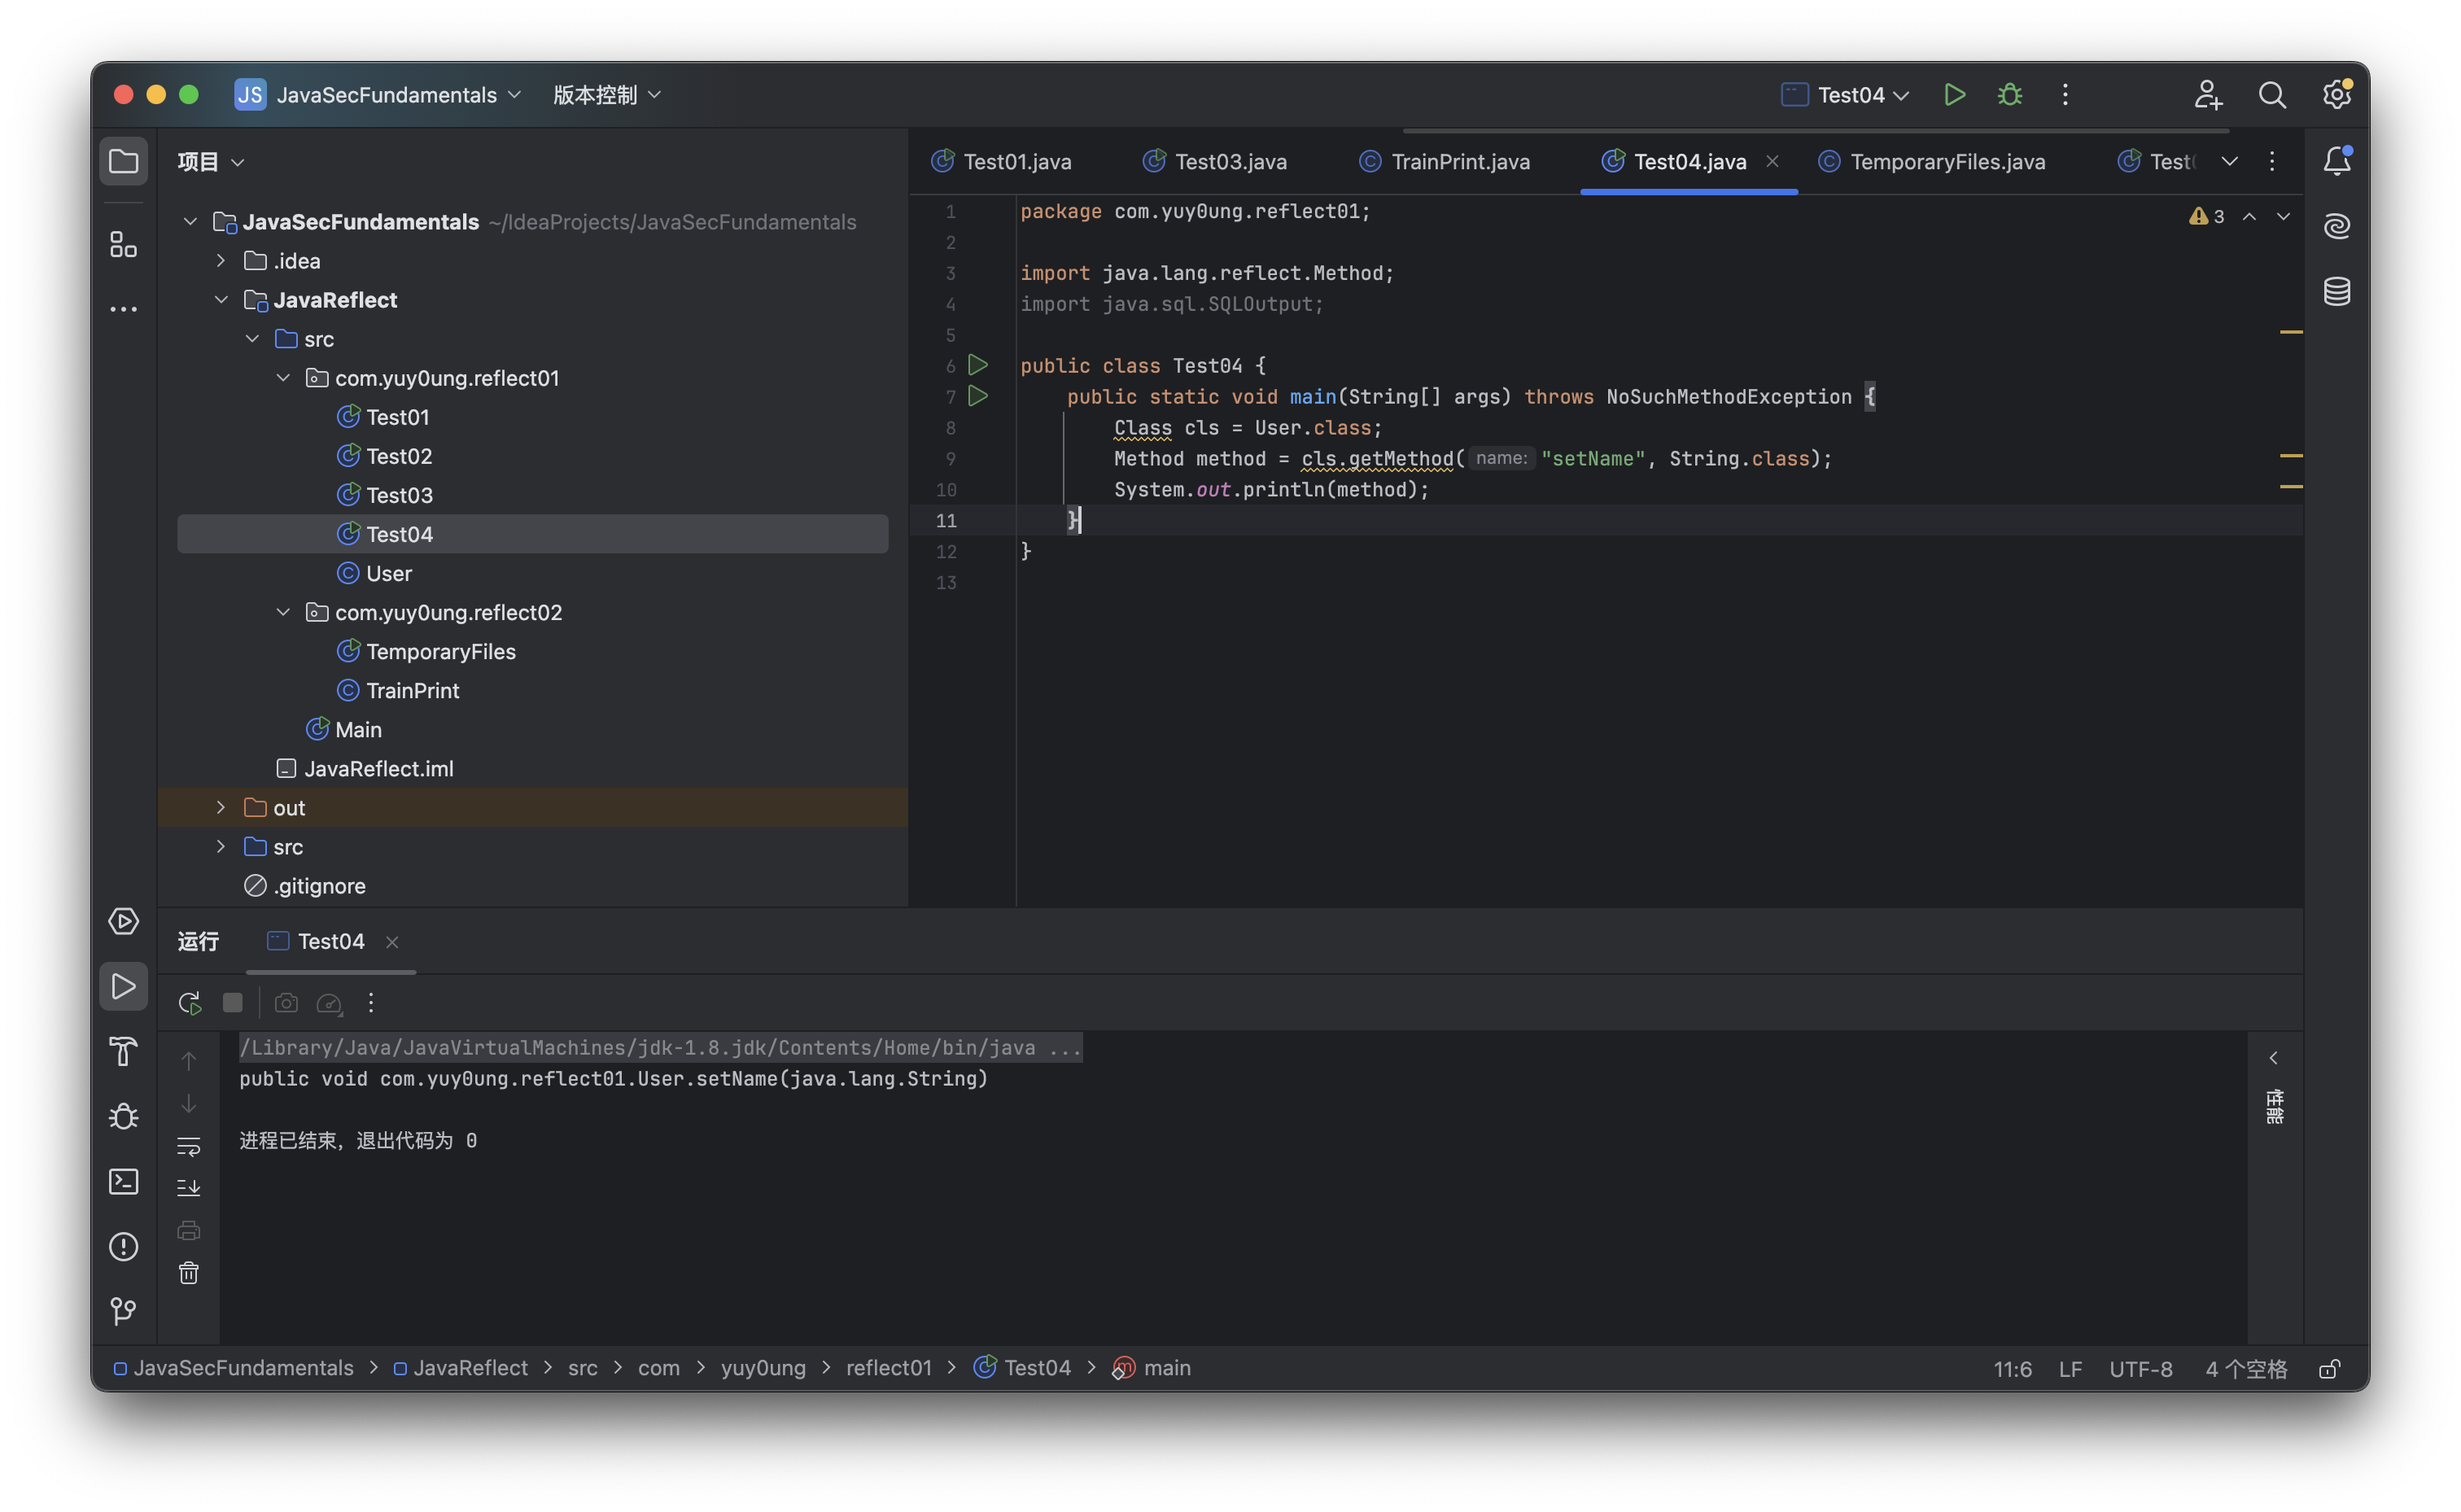
Task: Click the Debug bug icon in top toolbar
Action: pyautogui.click(x=2009, y=94)
